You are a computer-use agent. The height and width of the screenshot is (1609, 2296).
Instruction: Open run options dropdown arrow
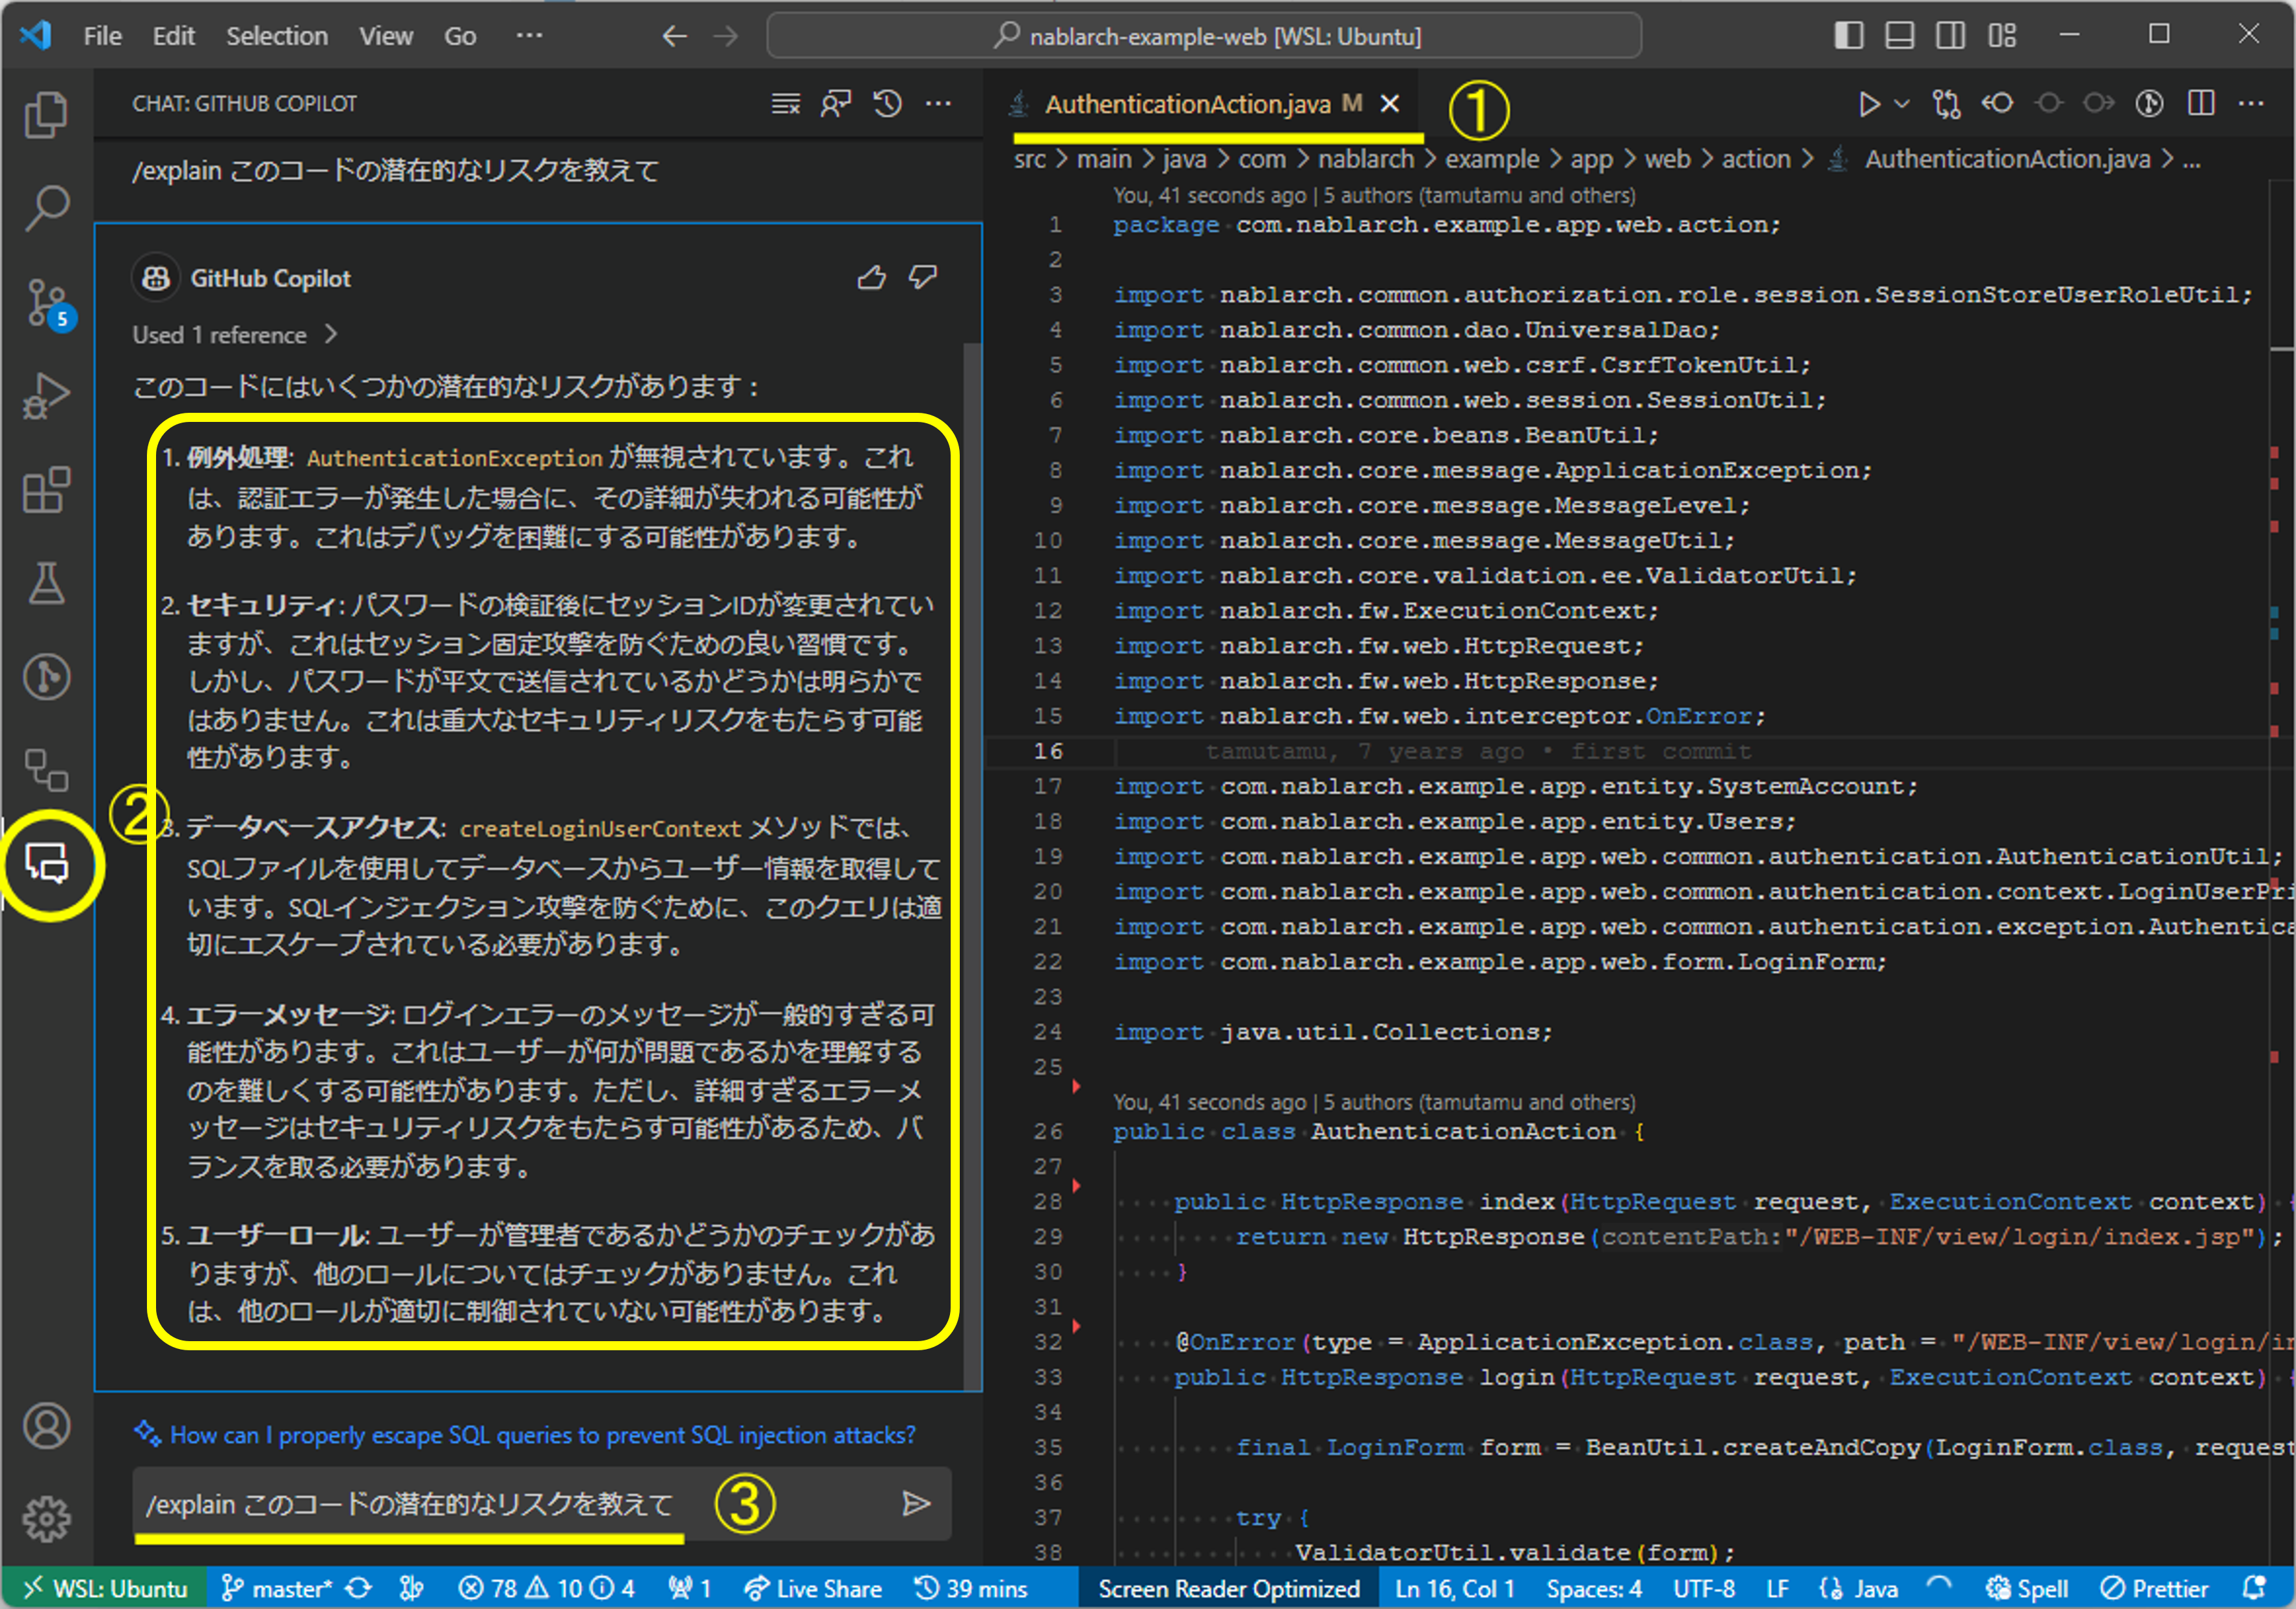(x=1902, y=104)
